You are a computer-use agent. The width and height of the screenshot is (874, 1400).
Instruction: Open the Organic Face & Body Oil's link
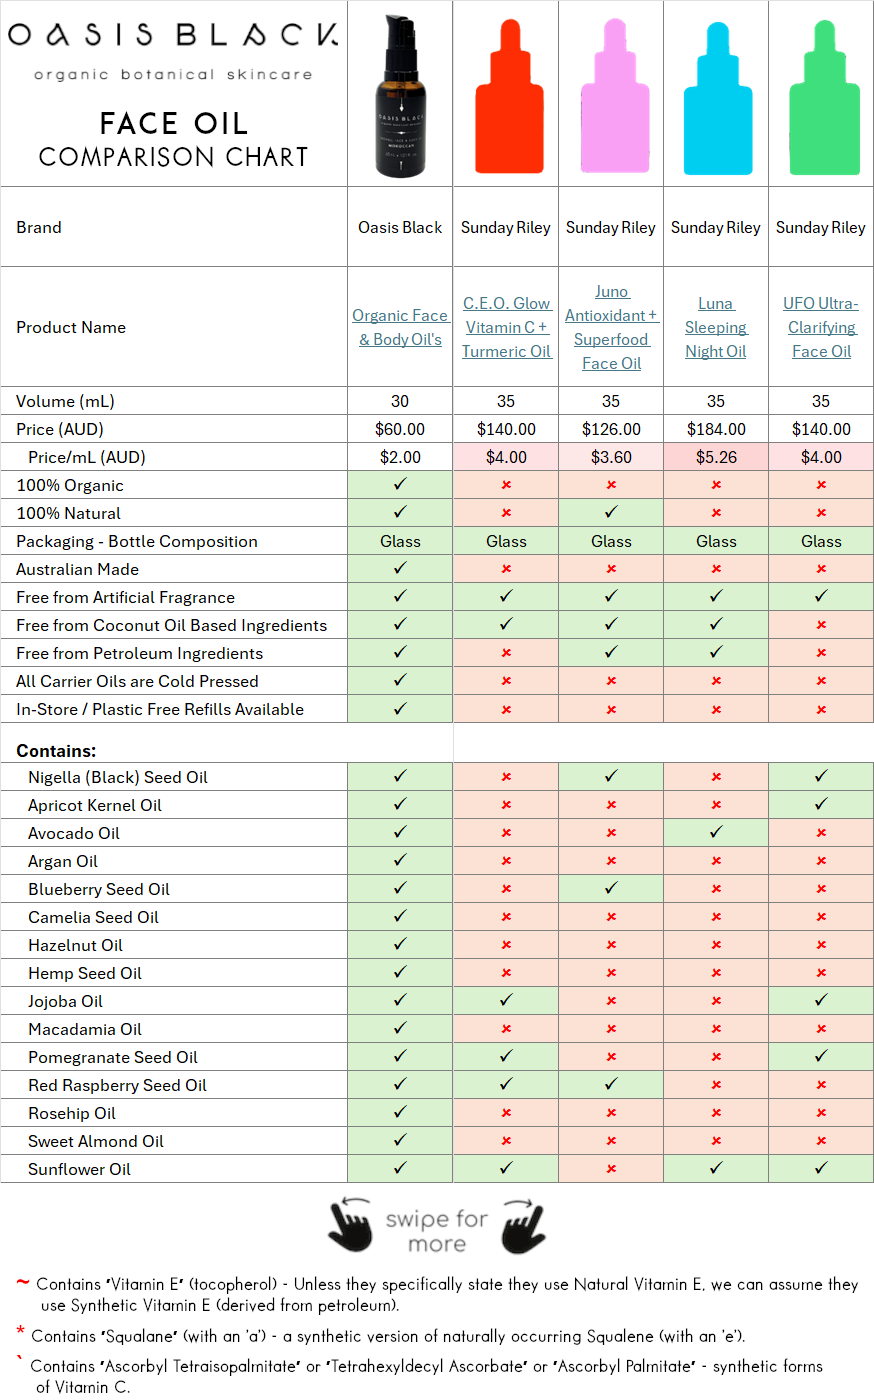pyautogui.click(x=400, y=327)
